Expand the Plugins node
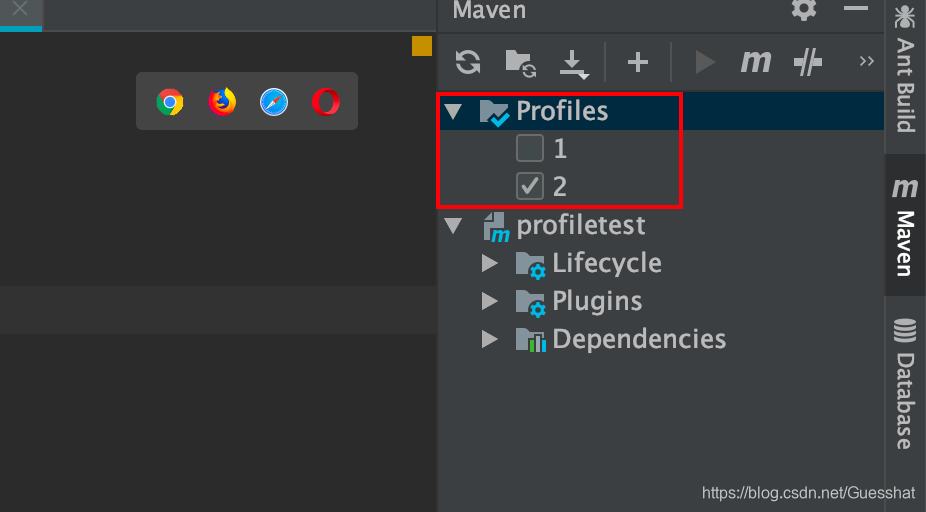Viewport: 926px width, 512px height. (490, 301)
